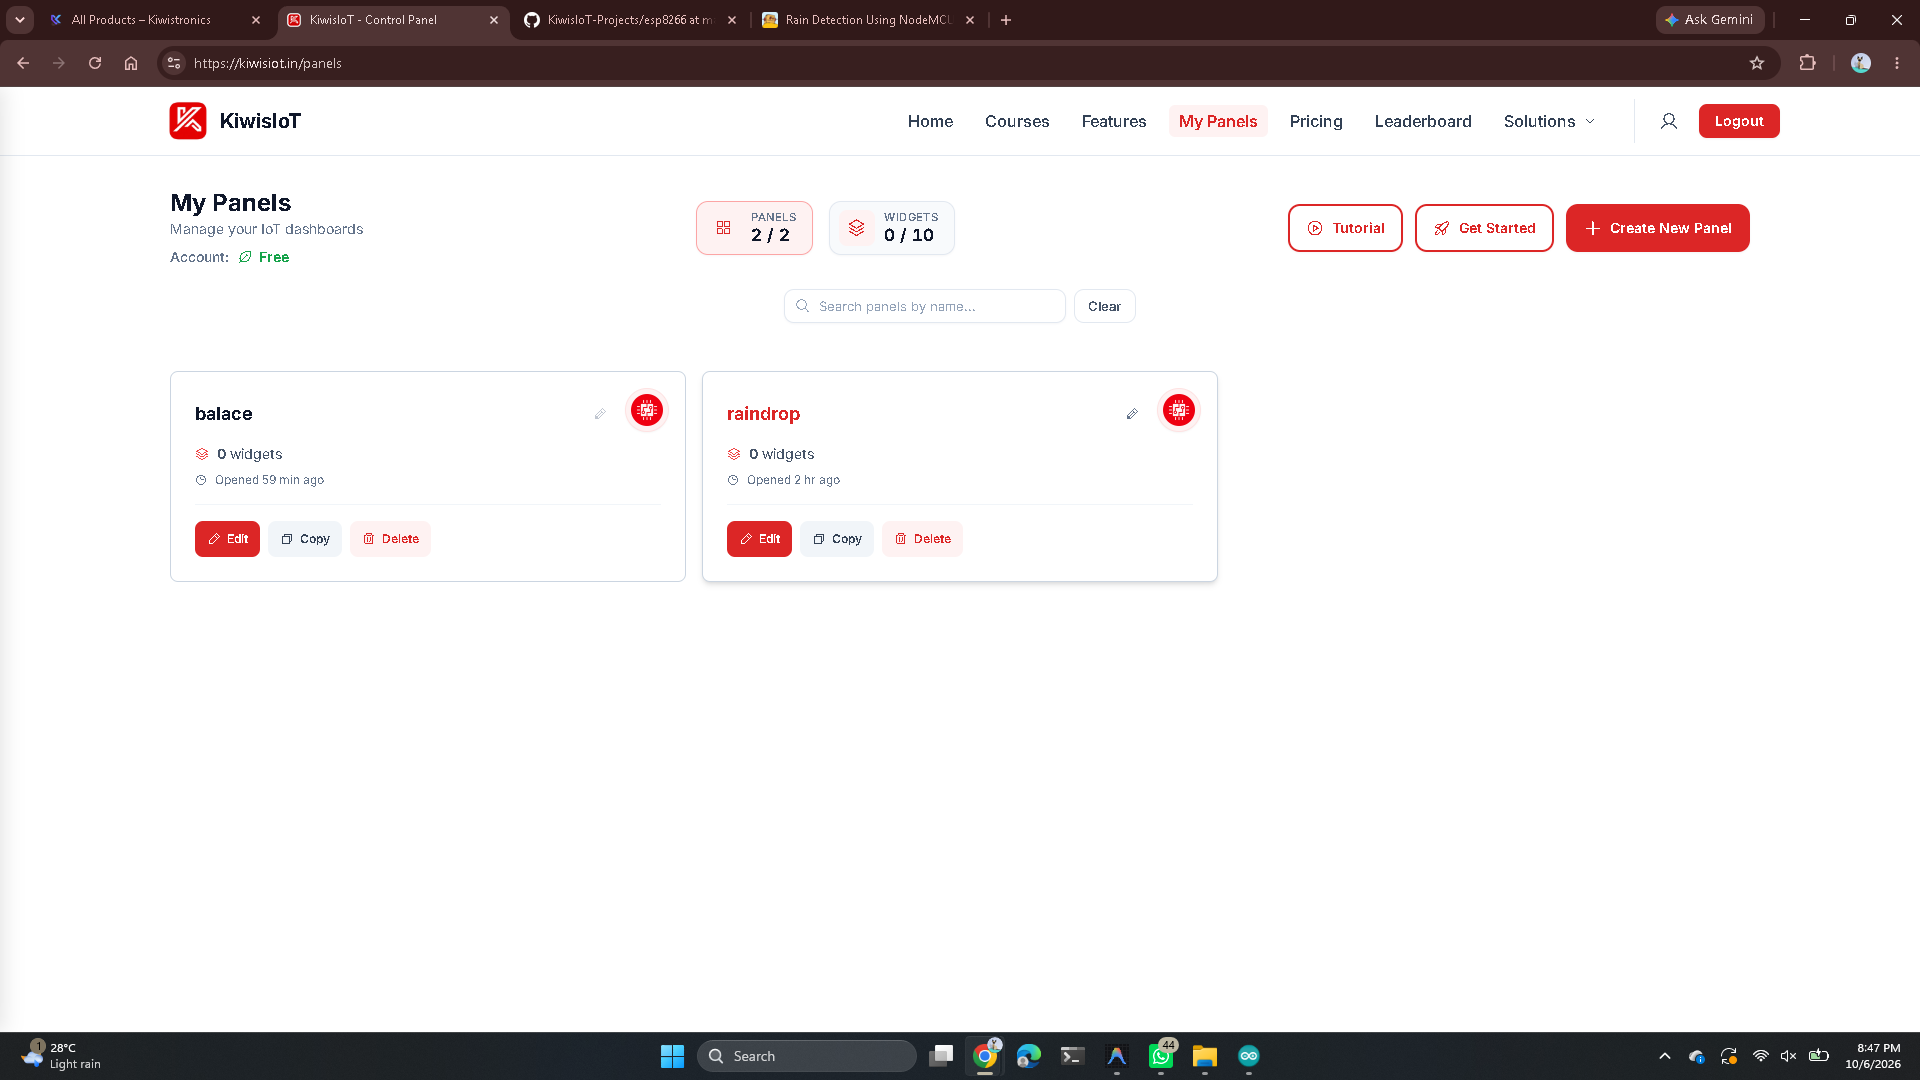Open the Pricing page
Image resolution: width=1920 pixels, height=1080 pixels.
(1316, 121)
